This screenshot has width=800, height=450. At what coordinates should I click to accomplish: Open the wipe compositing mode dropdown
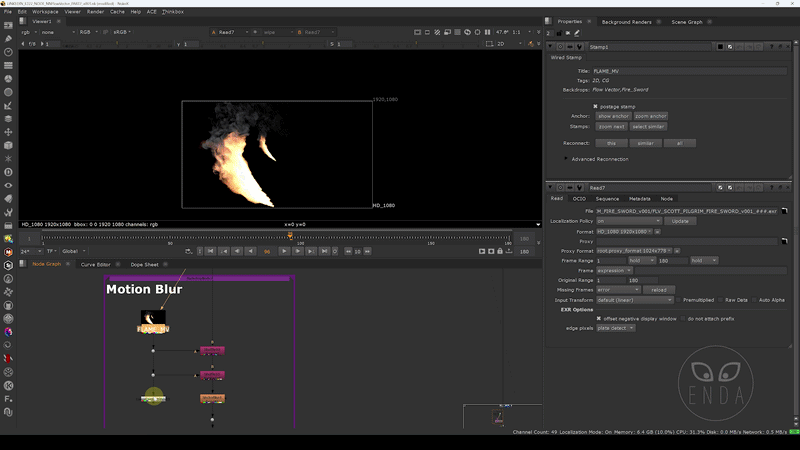pyautogui.click(x=278, y=32)
